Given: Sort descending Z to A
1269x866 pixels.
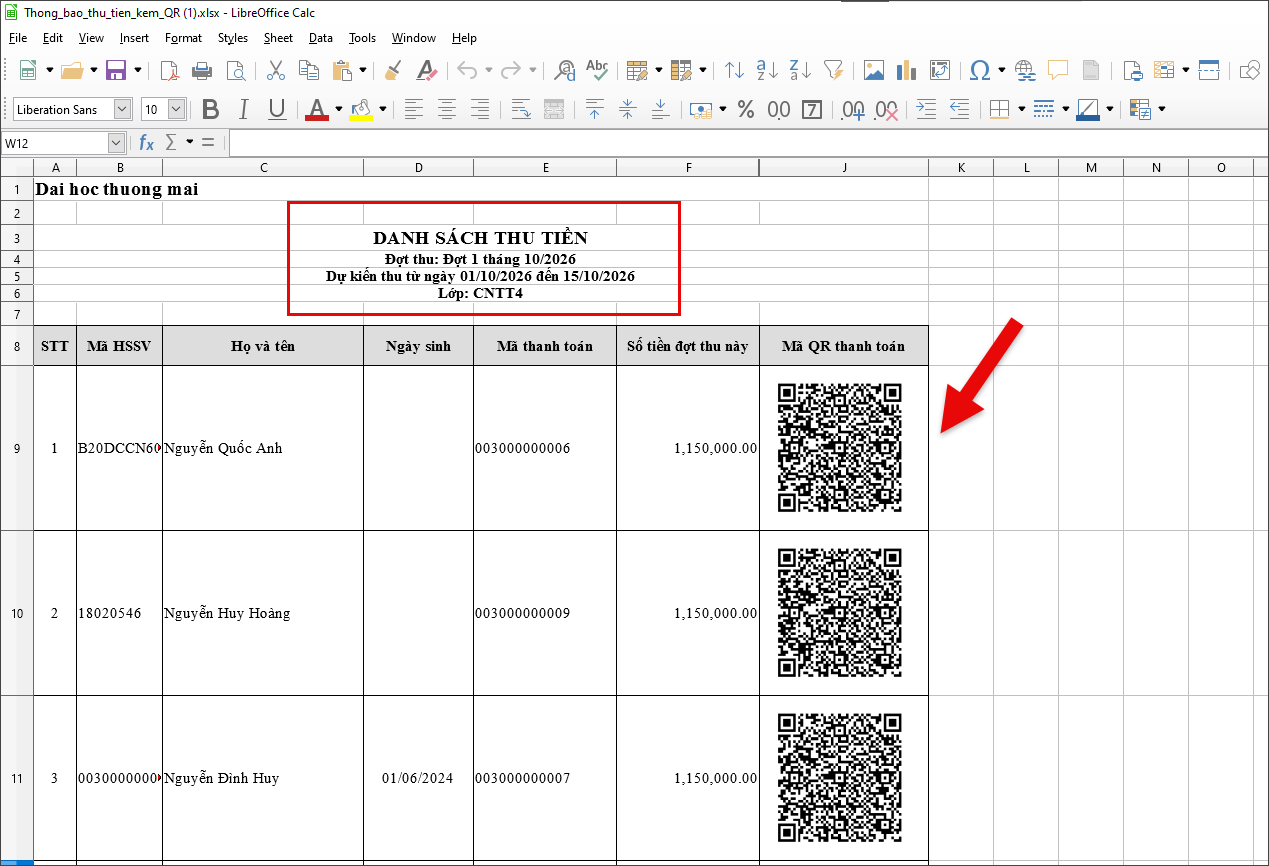Looking at the screenshot, I should click(800, 70).
